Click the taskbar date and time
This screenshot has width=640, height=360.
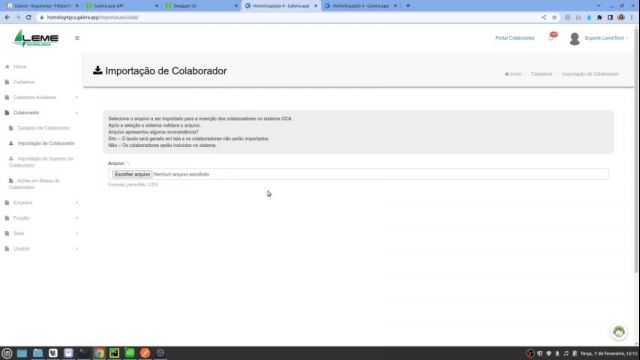click(x=609, y=353)
